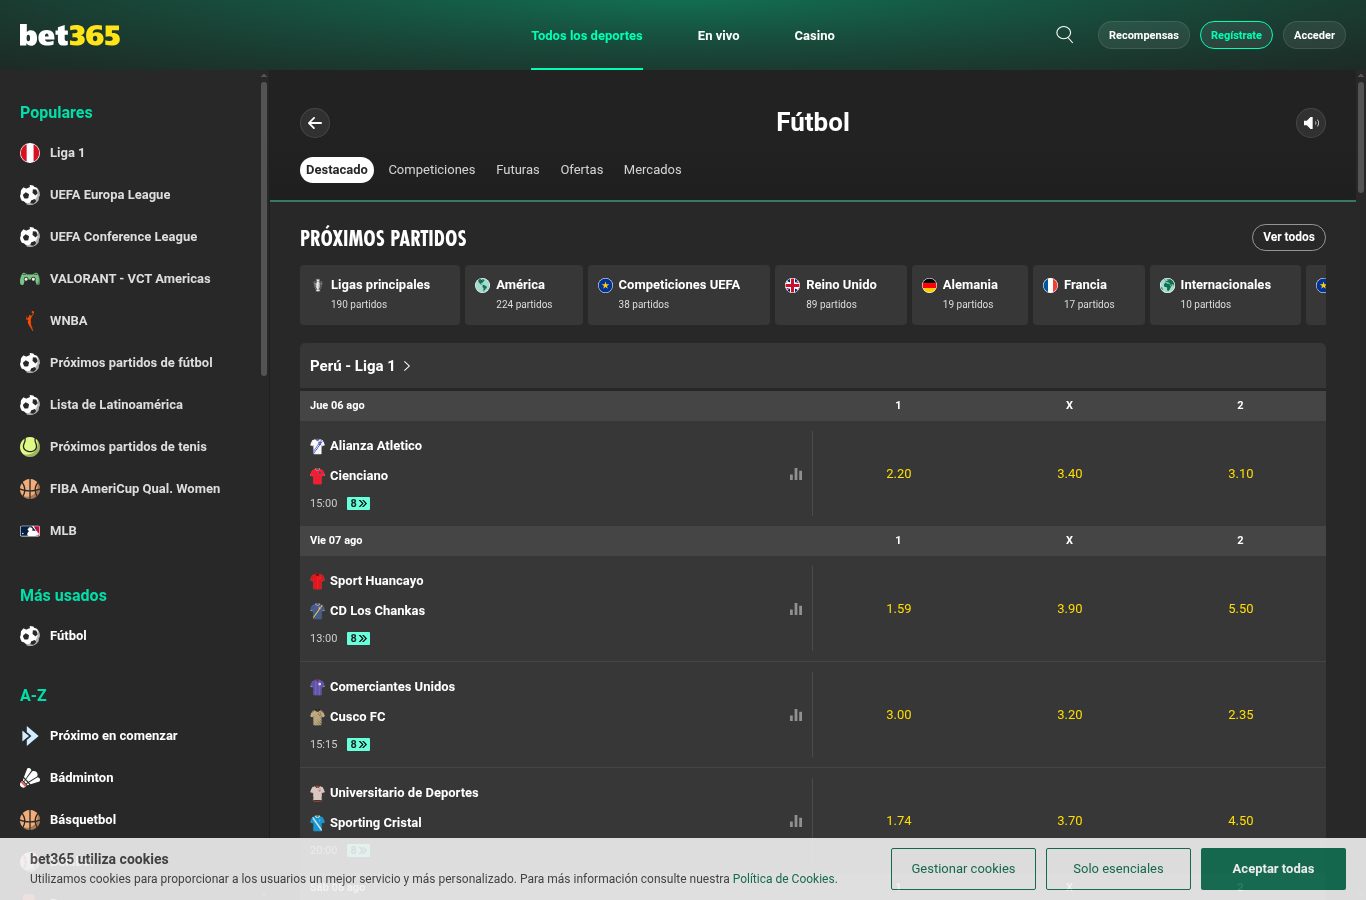
Task: Toggle the sound speaker icon
Action: pos(1311,123)
